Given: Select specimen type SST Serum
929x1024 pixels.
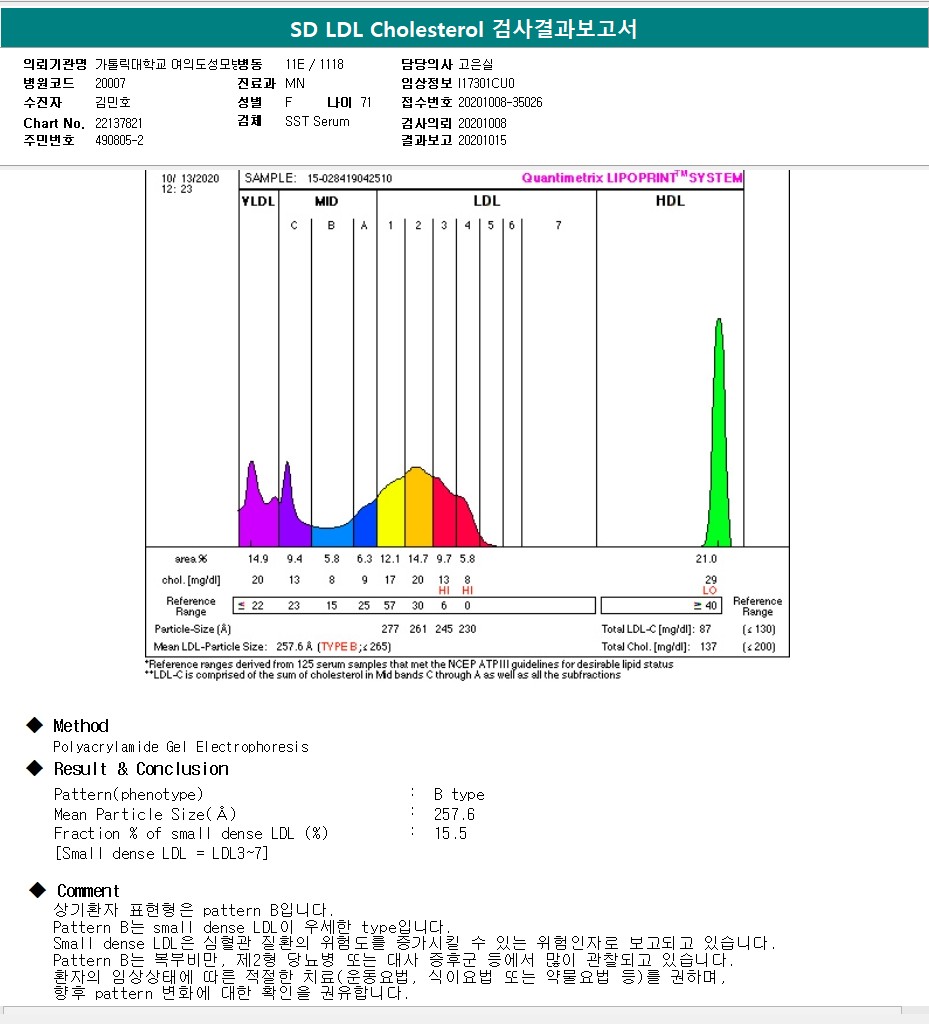Looking at the screenshot, I should tap(317, 121).
